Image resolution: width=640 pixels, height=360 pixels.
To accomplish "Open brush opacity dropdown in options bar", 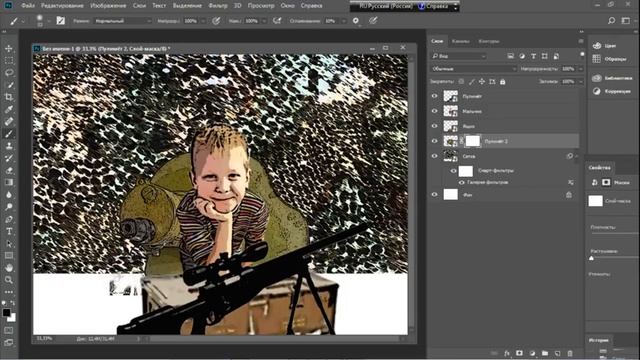I will click(x=203, y=20).
